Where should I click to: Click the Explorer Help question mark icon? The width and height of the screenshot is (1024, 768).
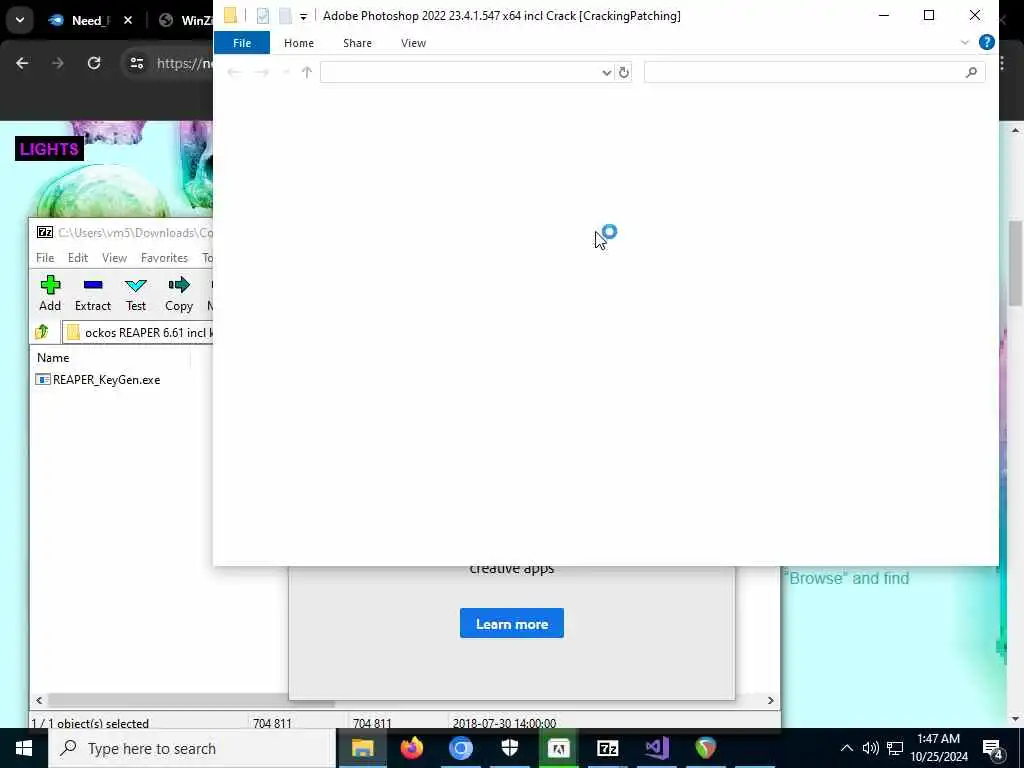click(x=987, y=42)
